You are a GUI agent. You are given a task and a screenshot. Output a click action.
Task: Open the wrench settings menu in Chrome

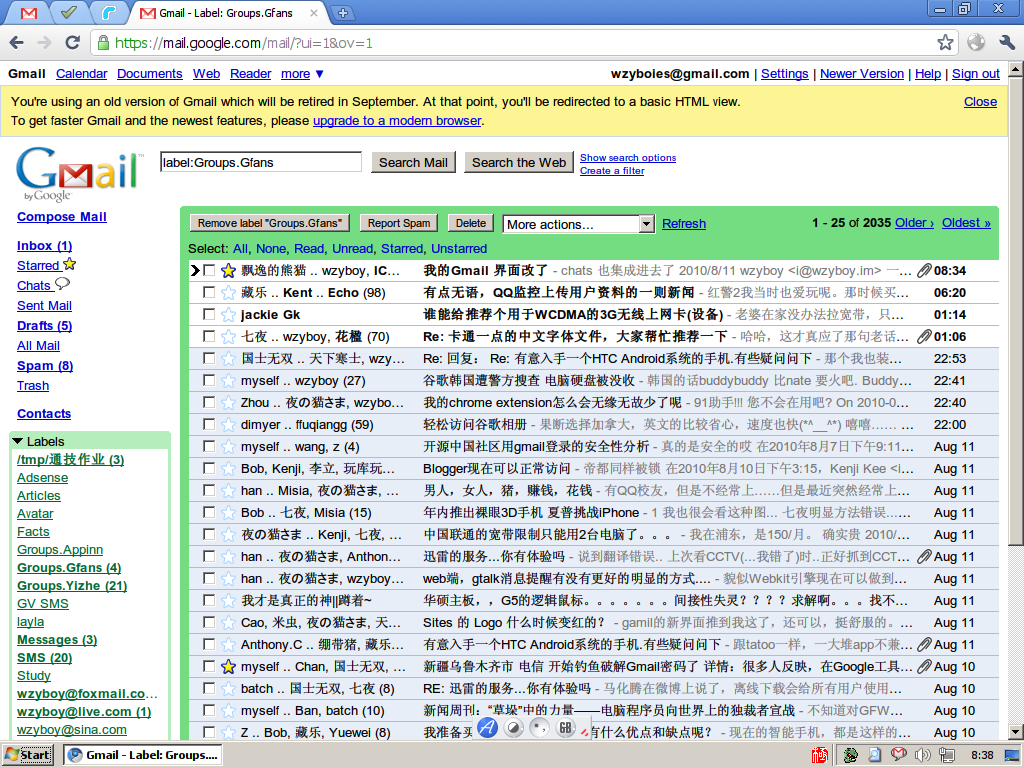click(1007, 42)
